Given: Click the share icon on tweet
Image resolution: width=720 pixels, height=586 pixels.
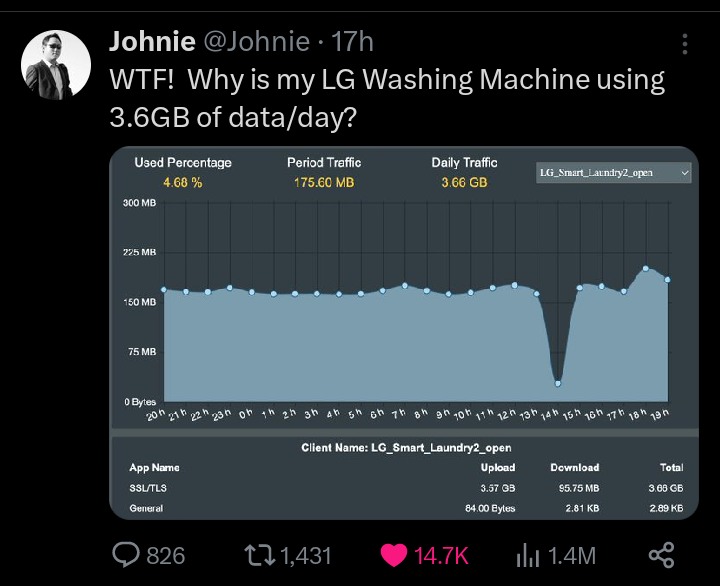Looking at the screenshot, I should (661, 555).
